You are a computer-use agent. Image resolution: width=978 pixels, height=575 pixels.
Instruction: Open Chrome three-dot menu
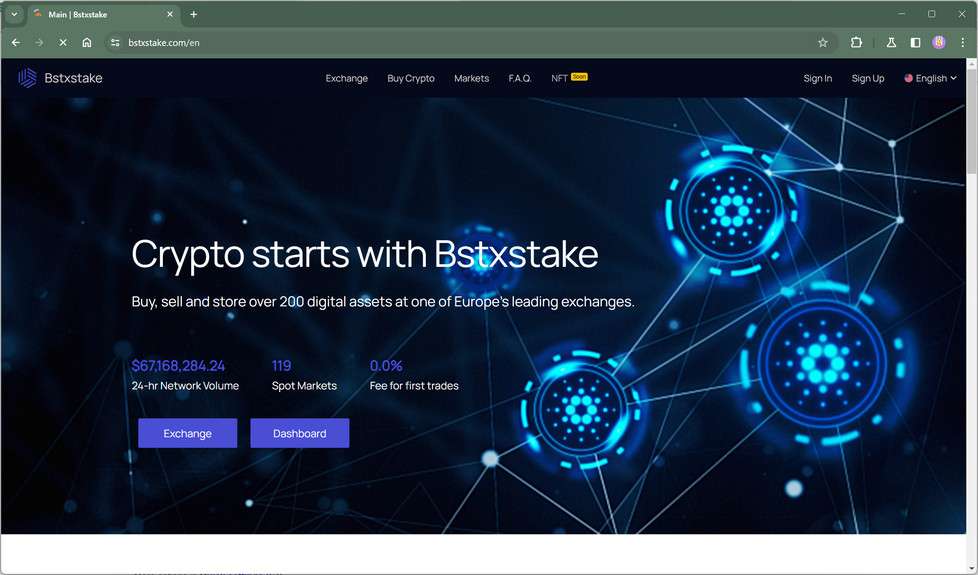[962, 42]
